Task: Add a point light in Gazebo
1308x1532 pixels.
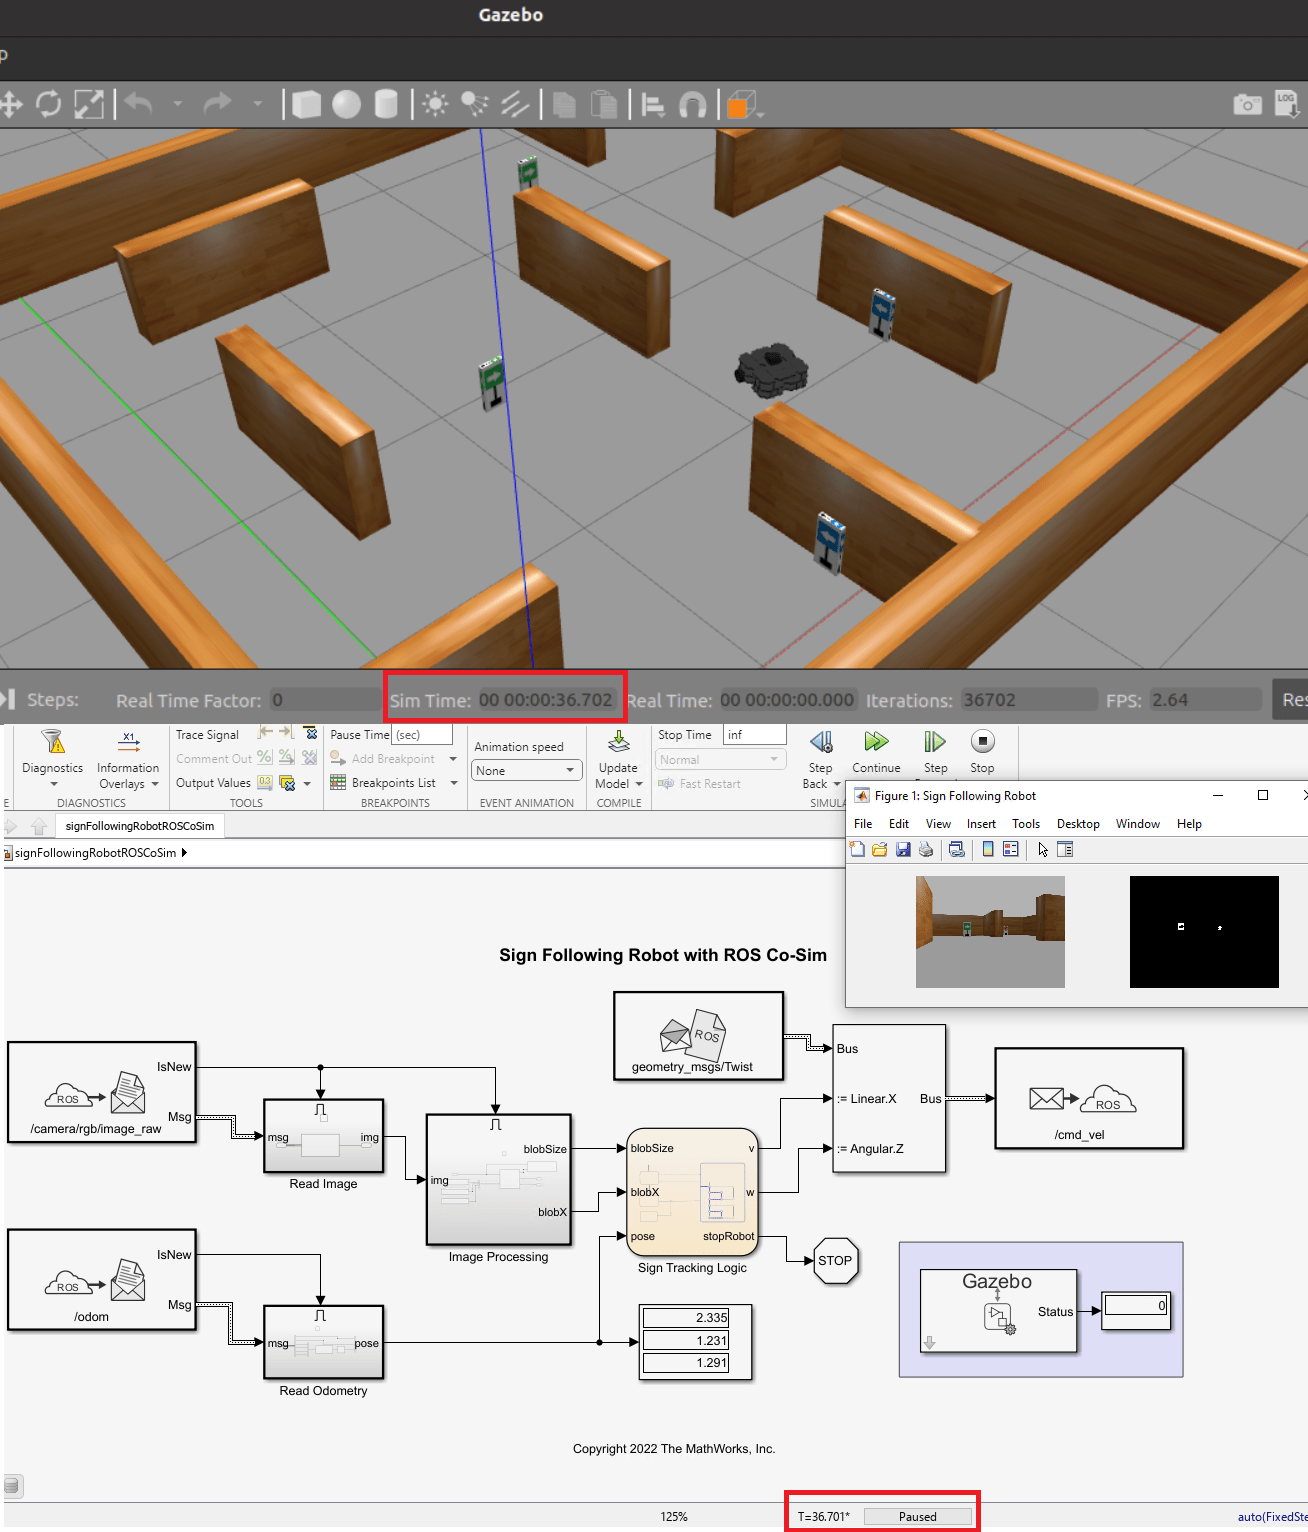Action: pyautogui.click(x=435, y=104)
